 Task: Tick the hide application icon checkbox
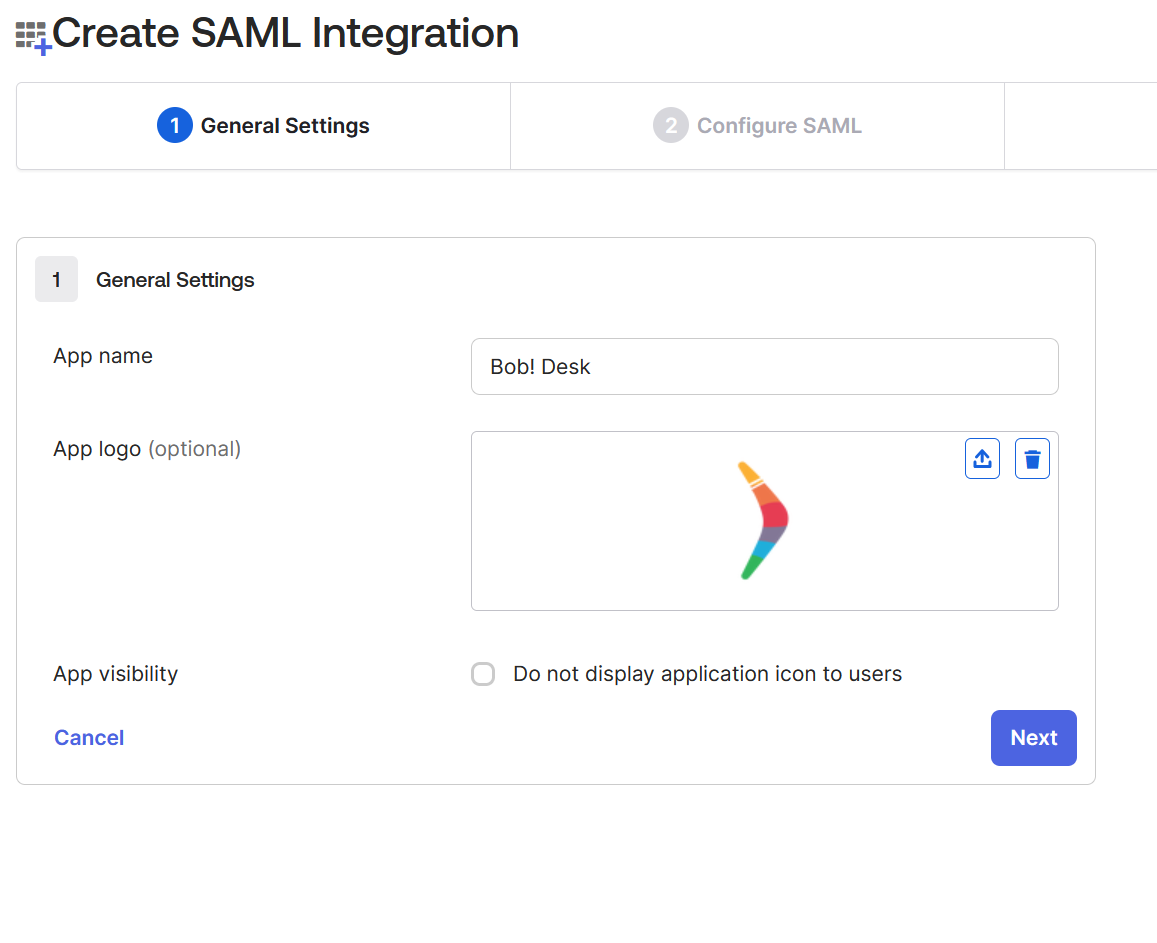tap(483, 674)
